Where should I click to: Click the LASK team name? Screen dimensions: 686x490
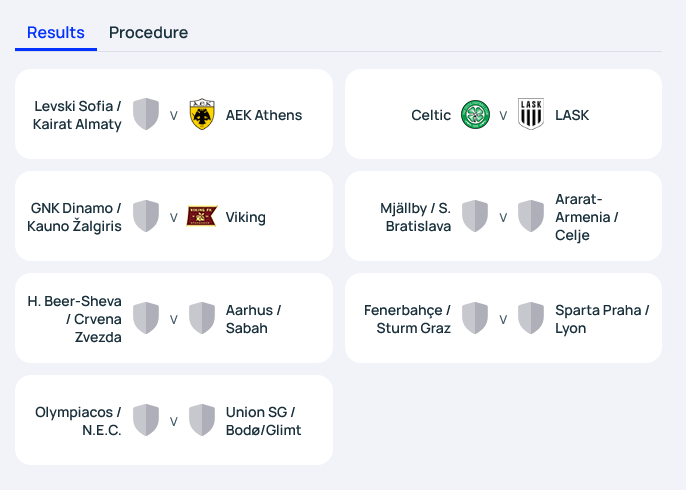tap(572, 115)
